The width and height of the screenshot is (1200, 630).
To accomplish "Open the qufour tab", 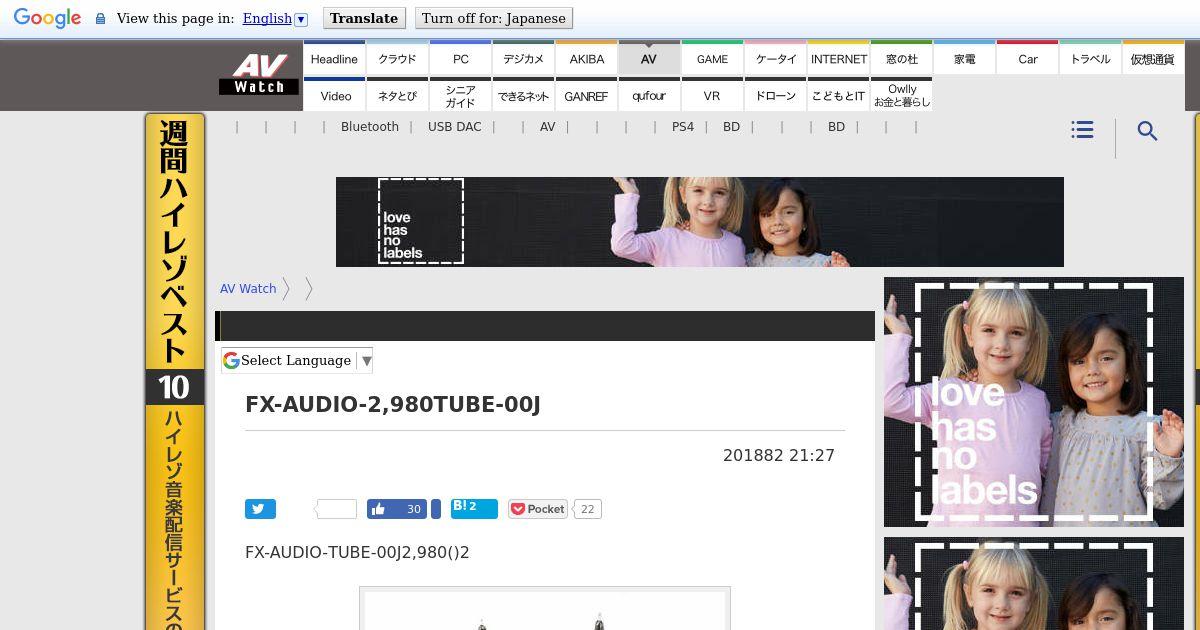I will coord(649,95).
